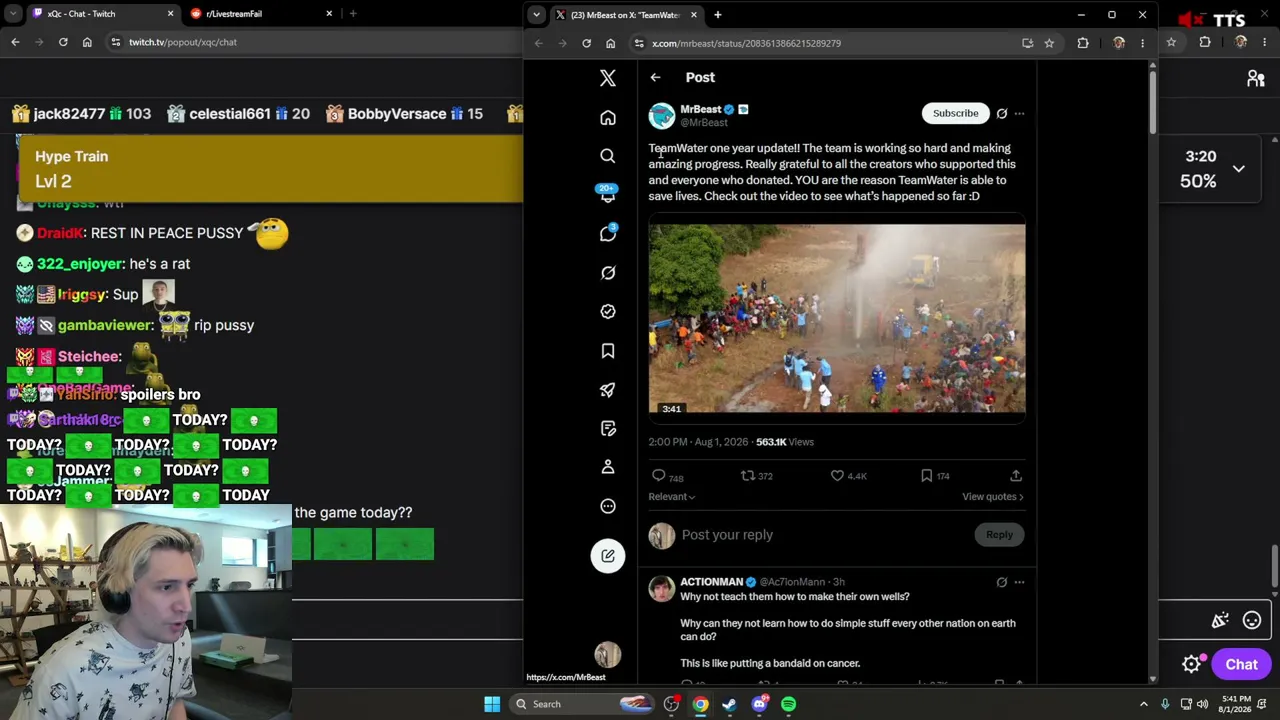Image resolution: width=1280 pixels, height=720 pixels.
Task: Open X direct messages chat icon
Action: 608,234
